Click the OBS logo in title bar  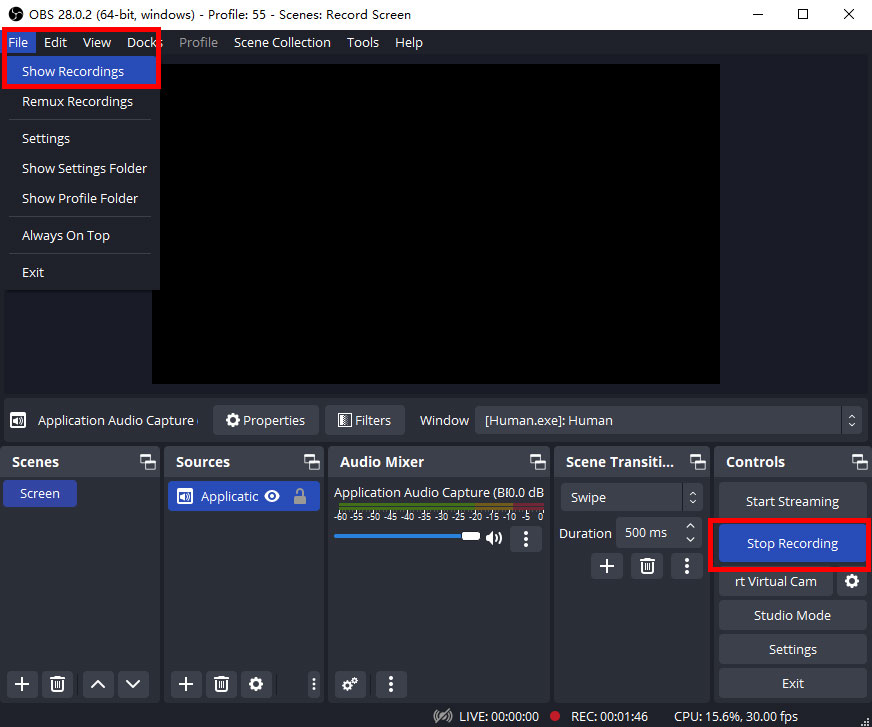pyautogui.click(x=16, y=14)
